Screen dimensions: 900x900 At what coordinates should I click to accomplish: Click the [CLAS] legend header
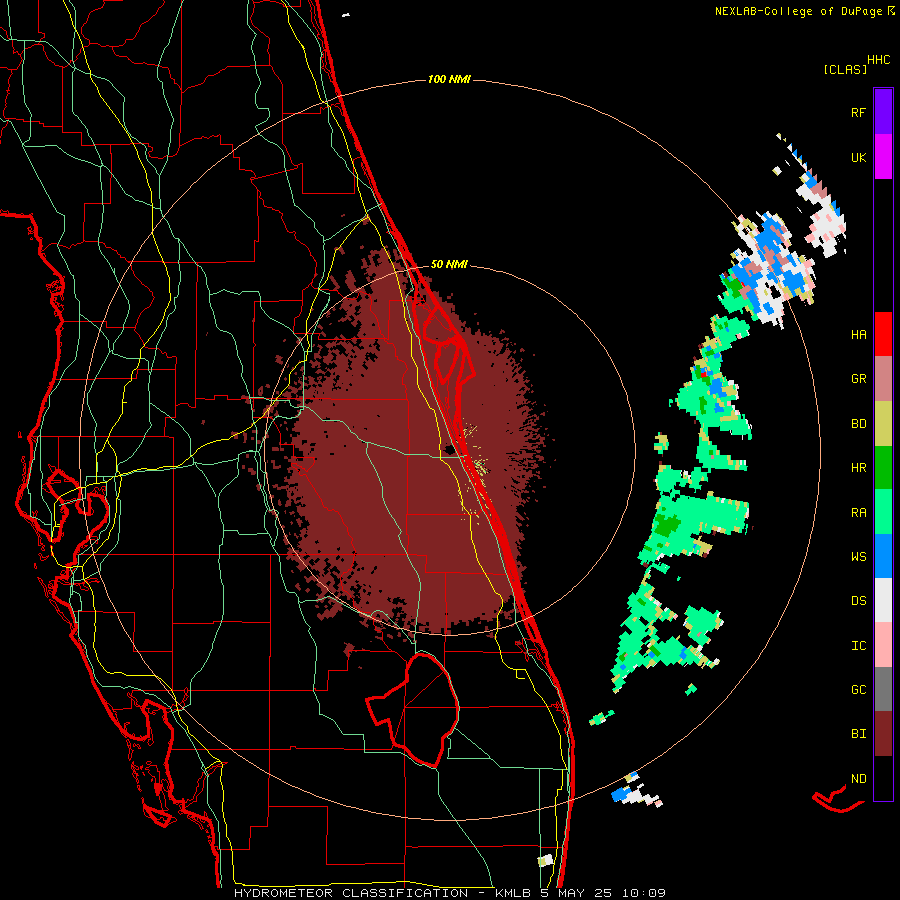845,69
